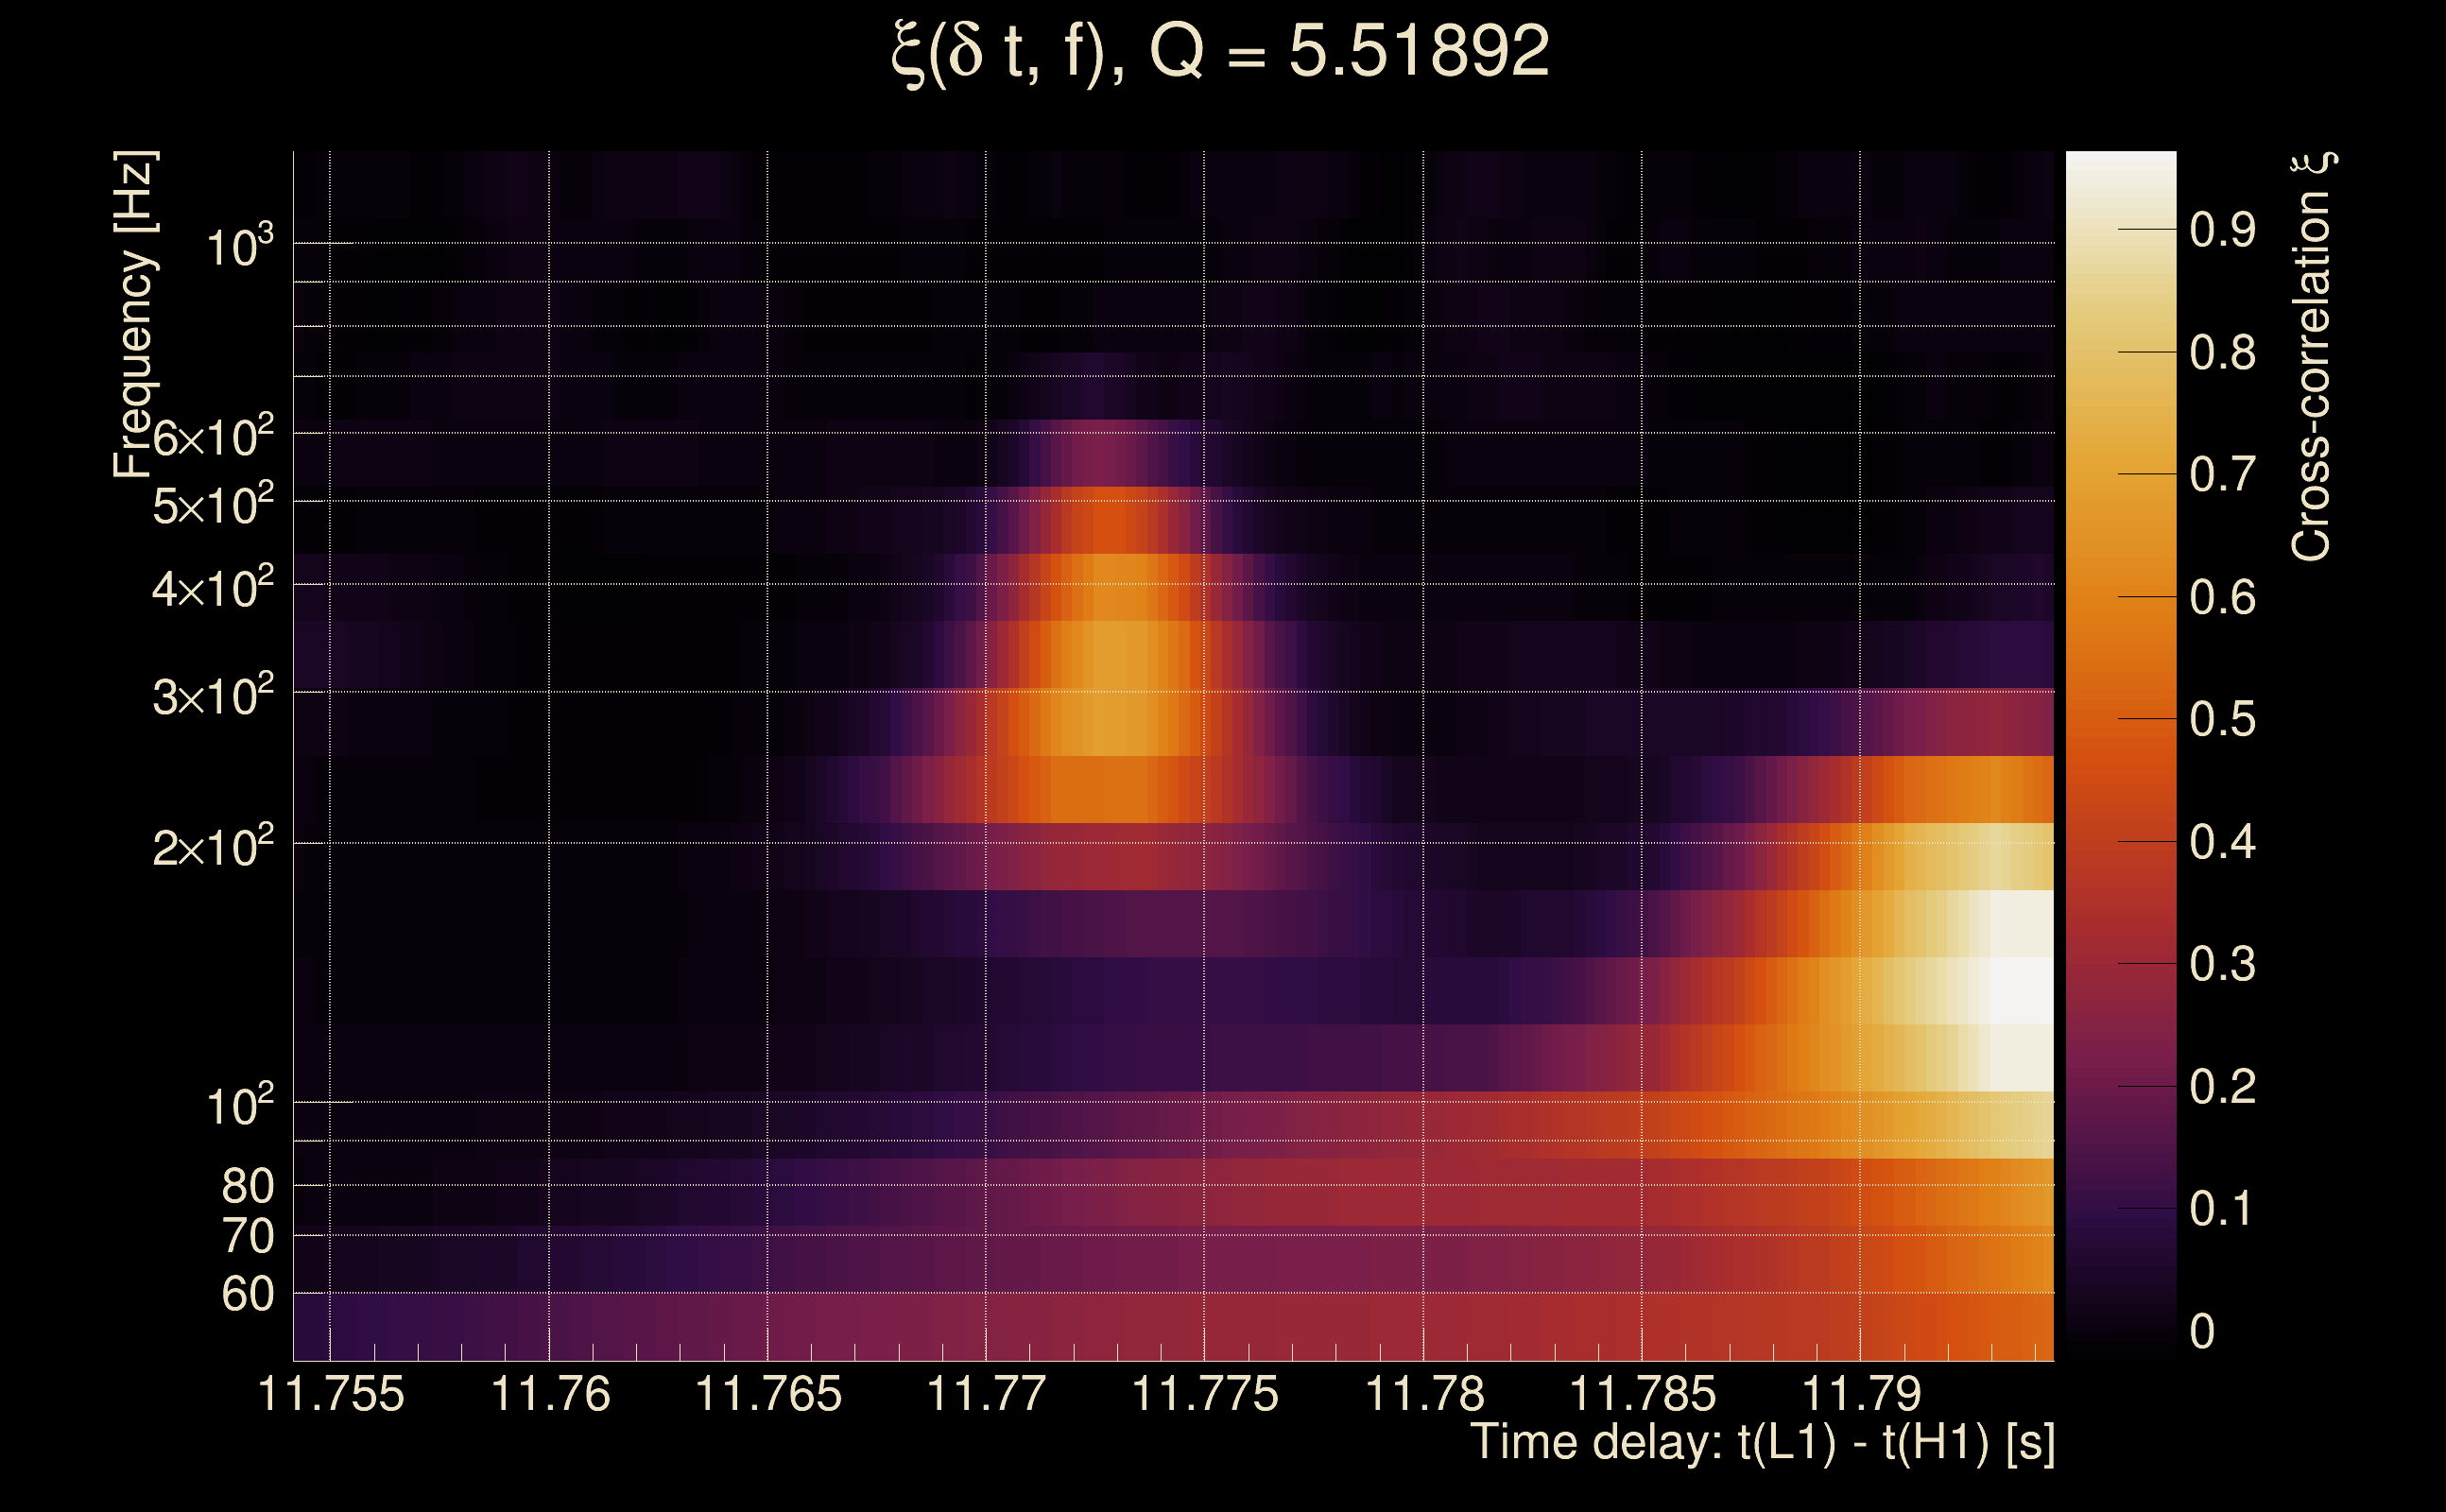
Task: Click the 3×10² frequency tick label
Action: pyautogui.click(x=212, y=696)
